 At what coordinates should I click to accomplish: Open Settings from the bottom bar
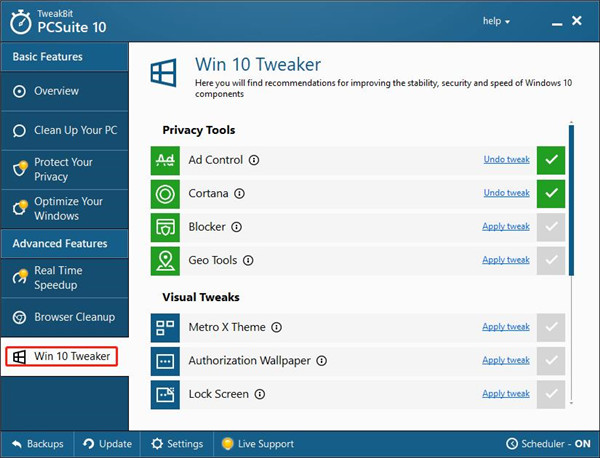(x=177, y=444)
